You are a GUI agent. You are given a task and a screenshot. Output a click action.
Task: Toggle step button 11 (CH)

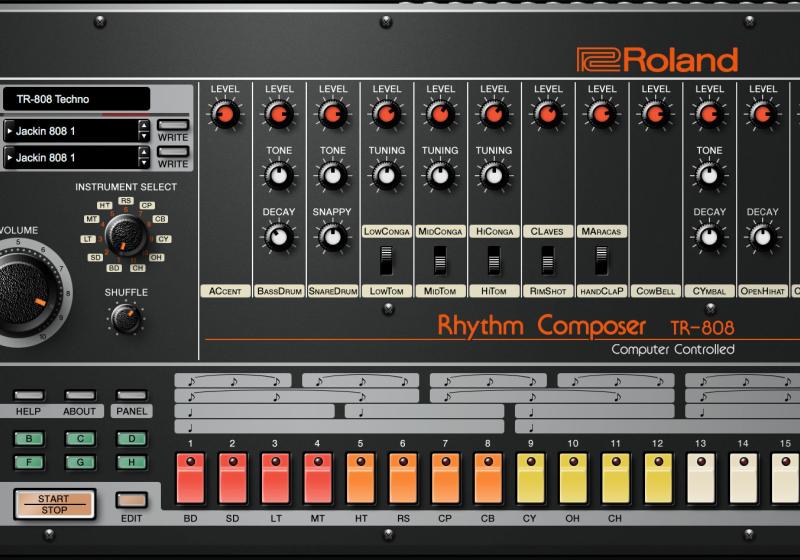pos(616,478)
